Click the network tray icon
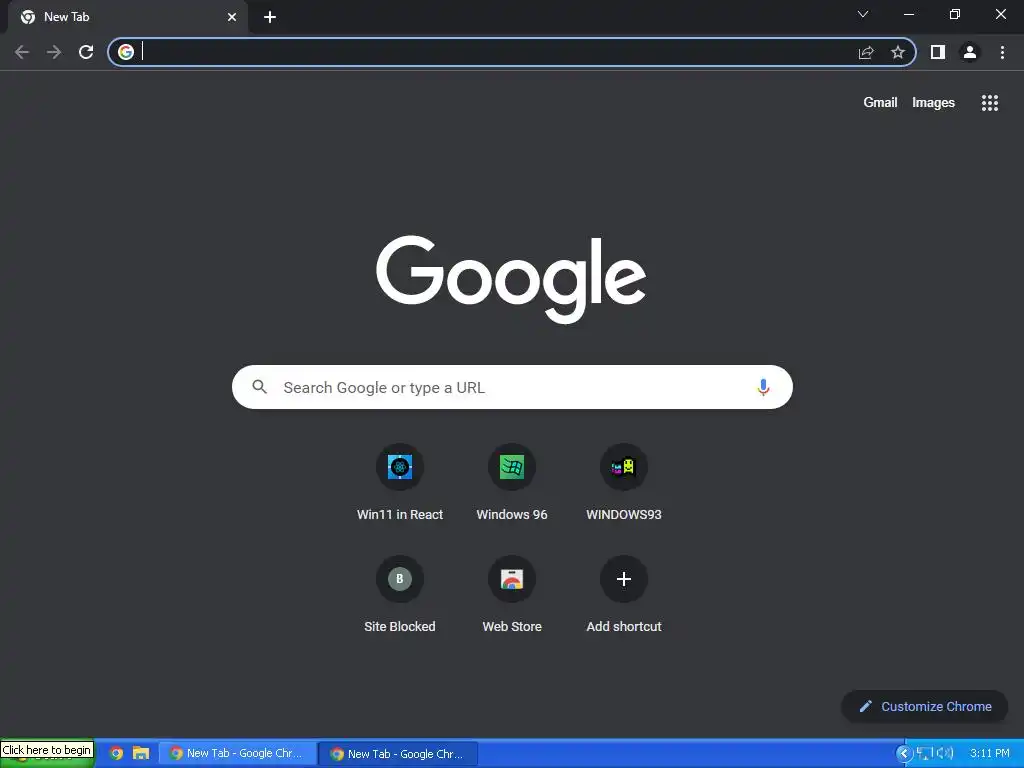 pyautogui.click(x=924, y=754)
